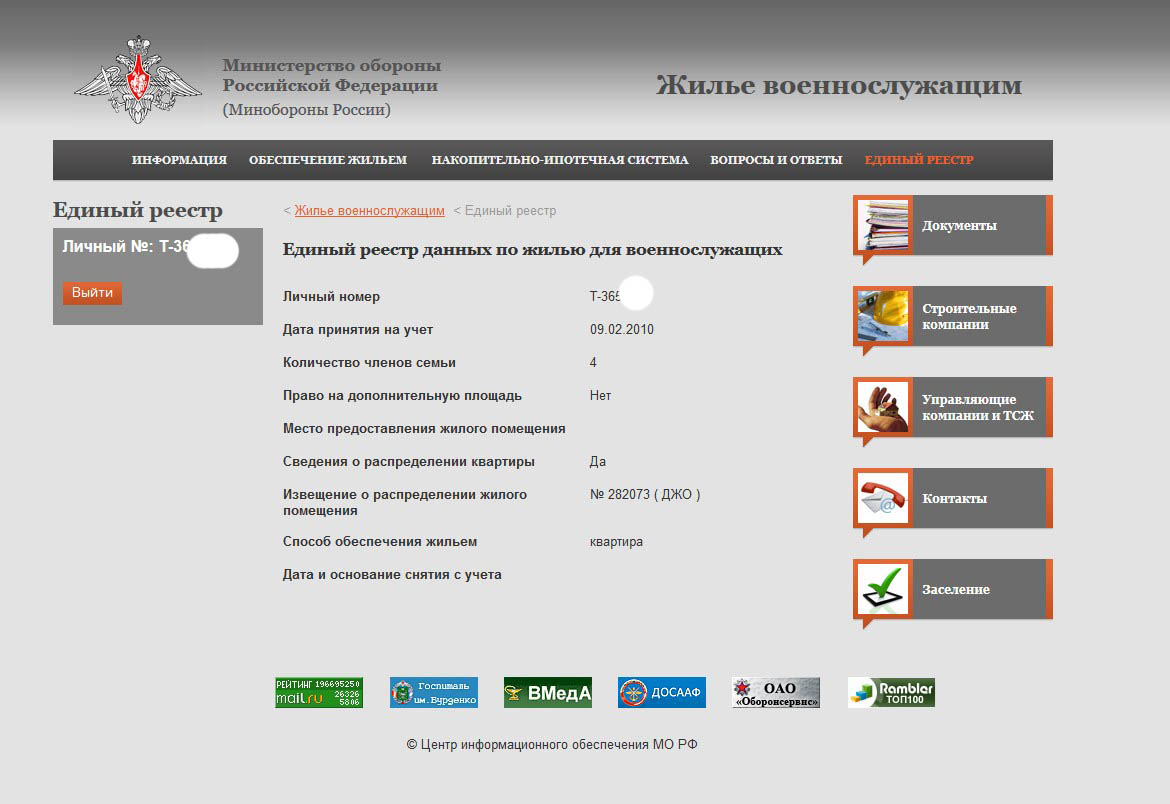Open НАКОПИТЕЛЬНО-ИПОТЕЧНАЯ СИСТЕМА menu item
The image size is (1170, 804).
pos(560,160)
